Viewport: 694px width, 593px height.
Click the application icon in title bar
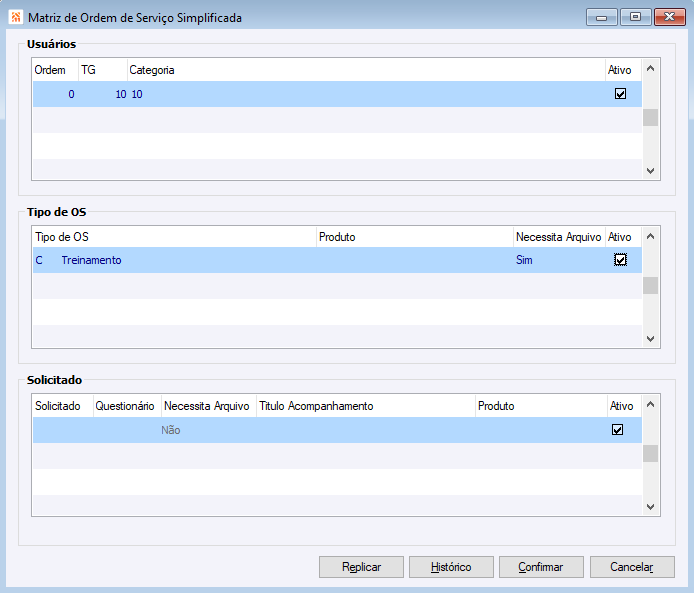(x=15, y=17)
